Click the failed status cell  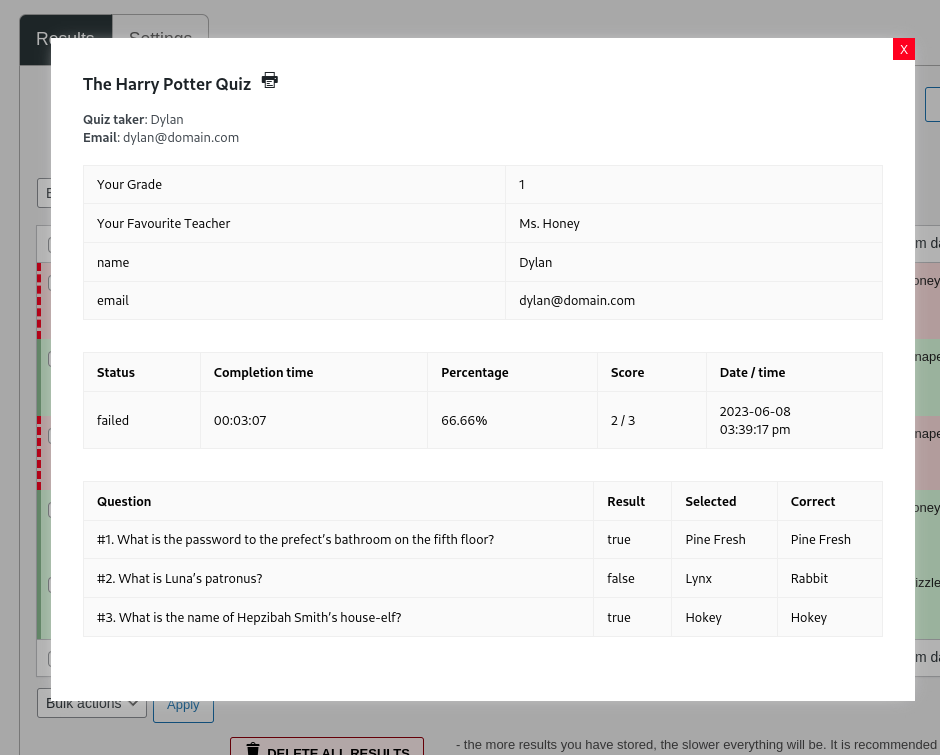[x=113, y=420]
